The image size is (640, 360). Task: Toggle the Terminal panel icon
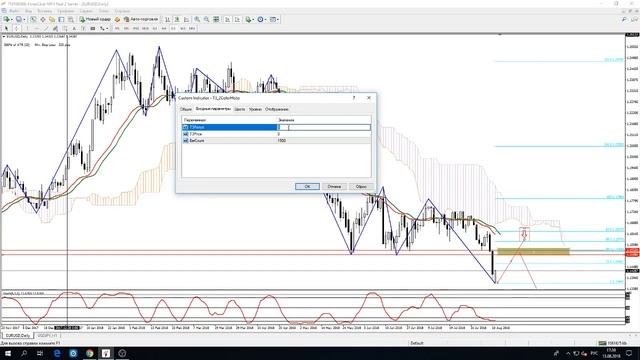[x=61, y=19]
